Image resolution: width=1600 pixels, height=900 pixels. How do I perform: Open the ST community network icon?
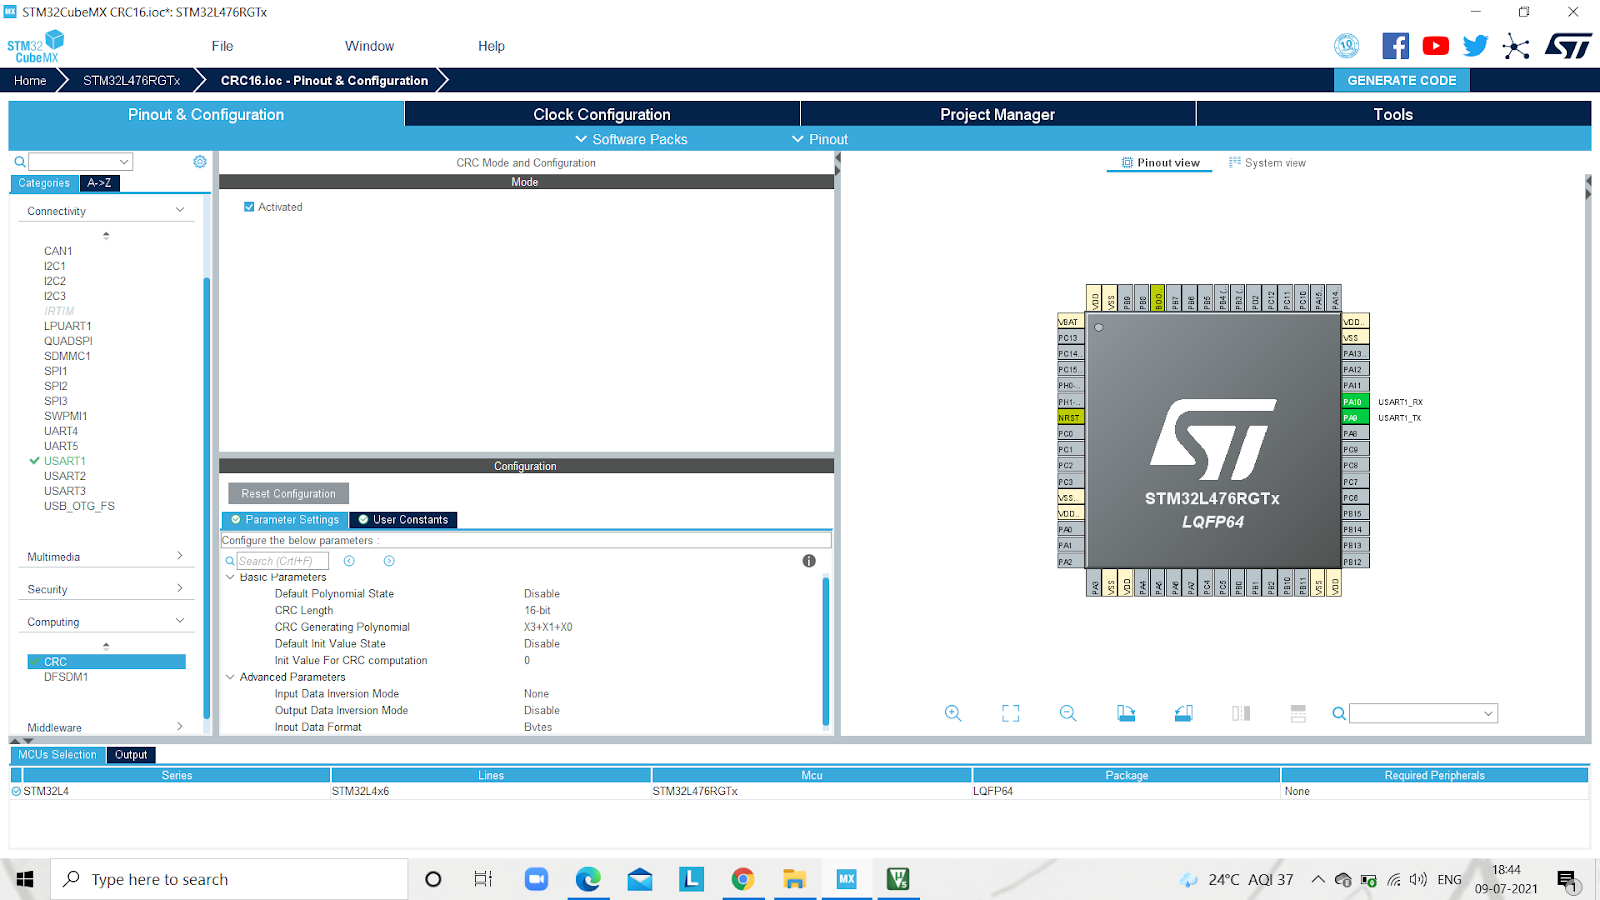pyautogui.click(x=1516, y=46)
